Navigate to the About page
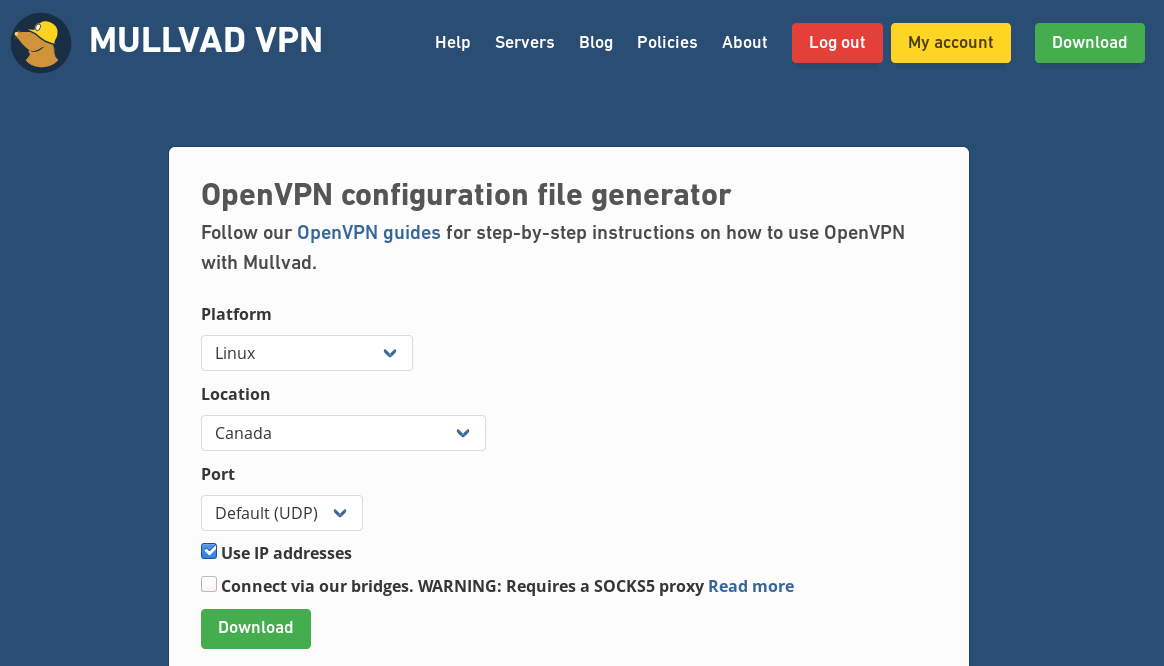 [x=744, y=42]
